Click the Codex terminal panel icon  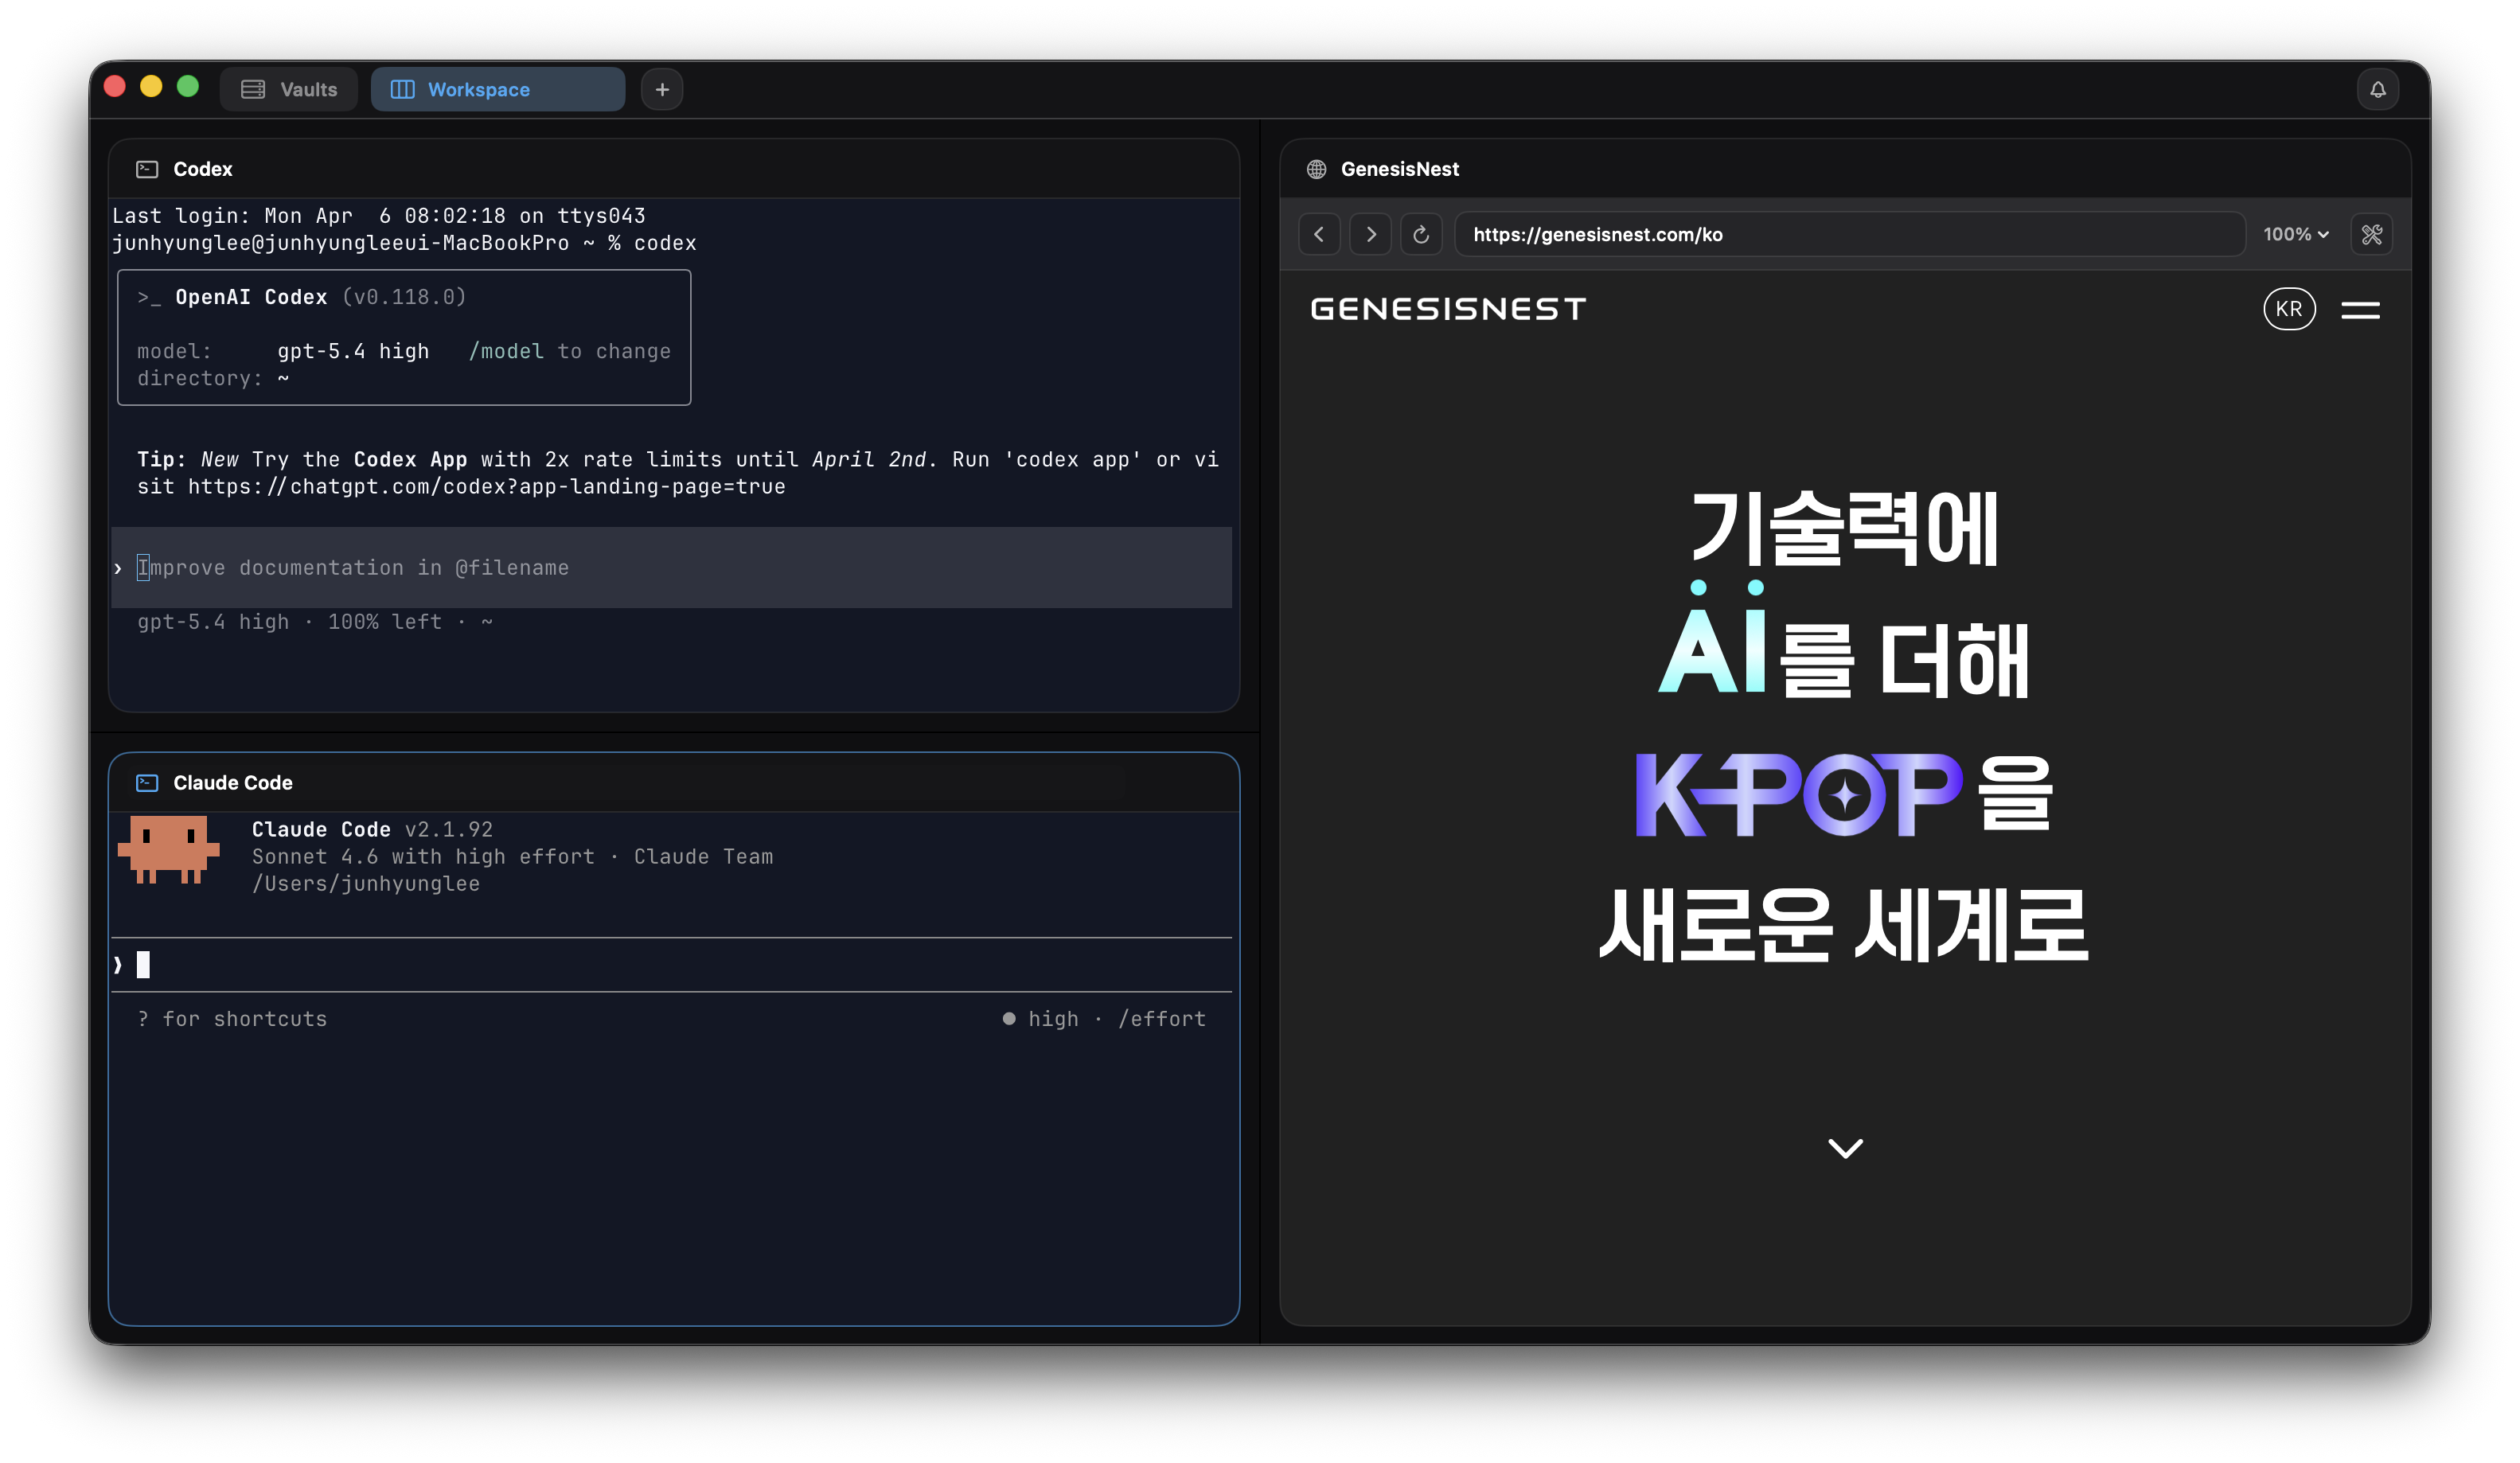[x=147, y=169]
